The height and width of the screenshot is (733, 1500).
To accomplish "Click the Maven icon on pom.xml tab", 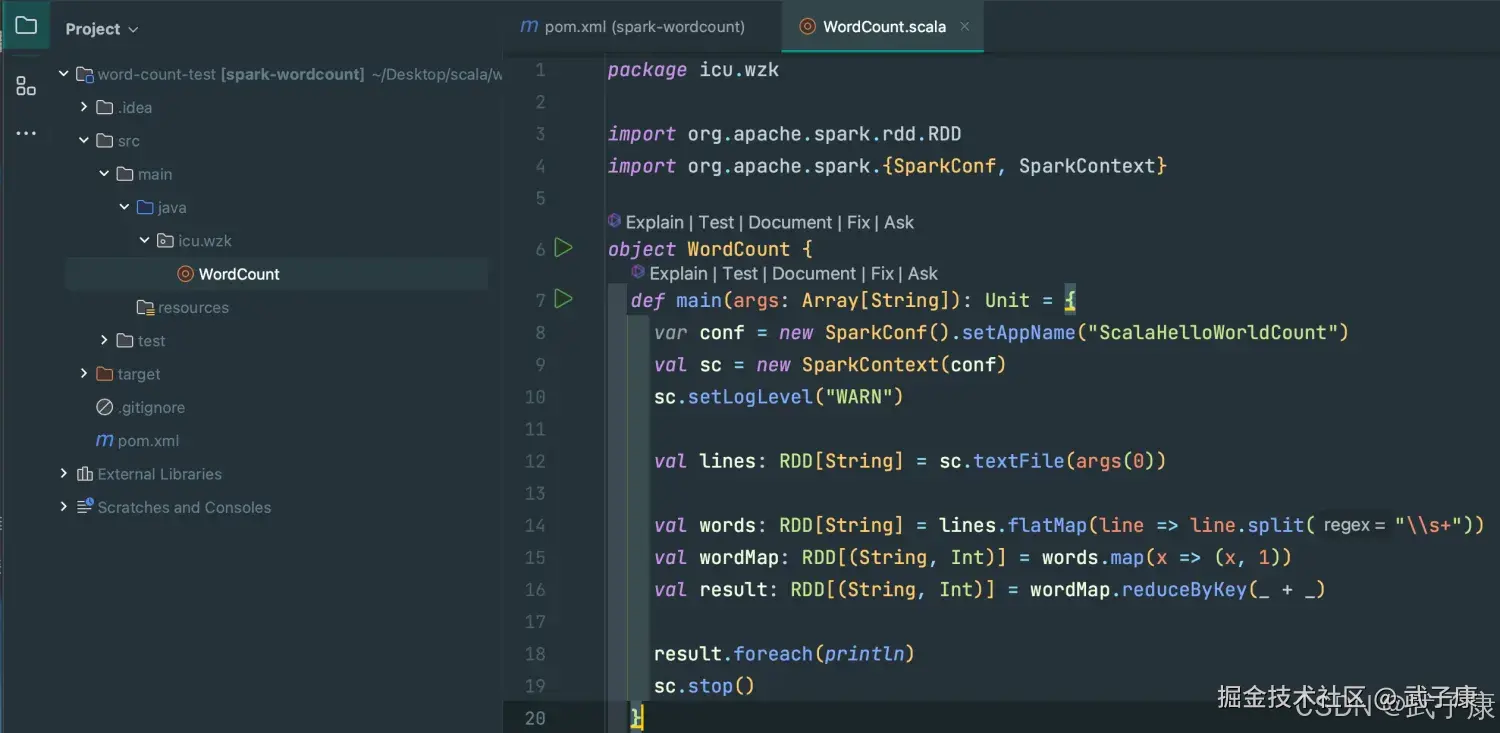I will 529,27.
